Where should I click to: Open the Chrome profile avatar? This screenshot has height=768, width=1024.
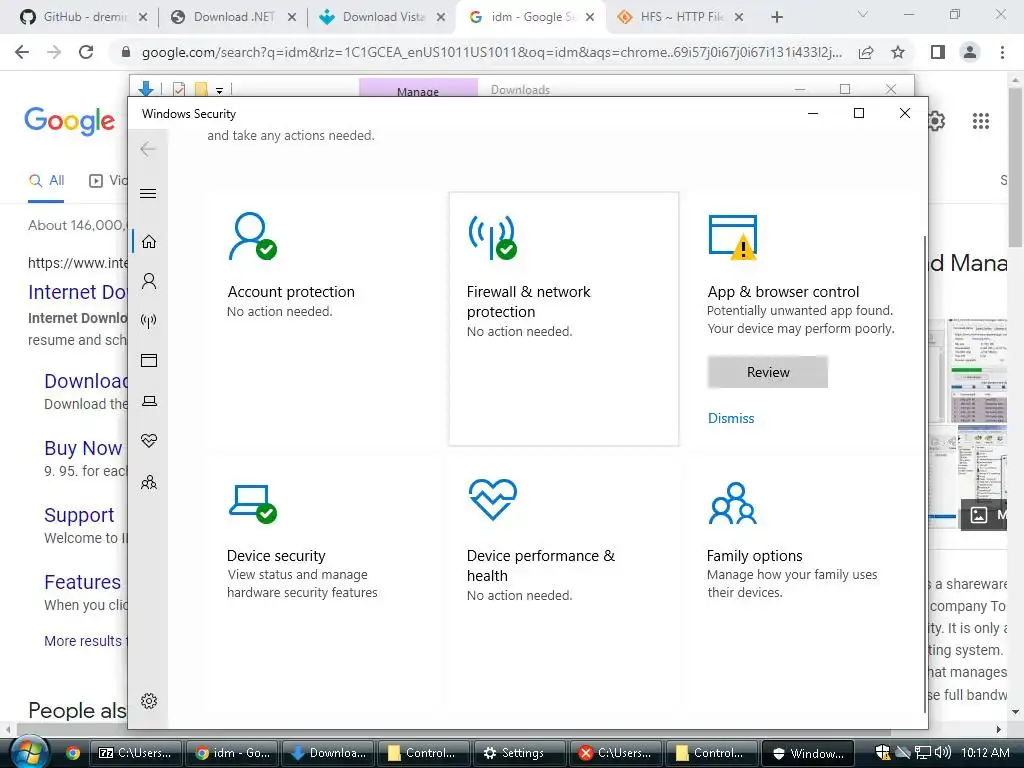pyautogui.click(x=970, y=52)
